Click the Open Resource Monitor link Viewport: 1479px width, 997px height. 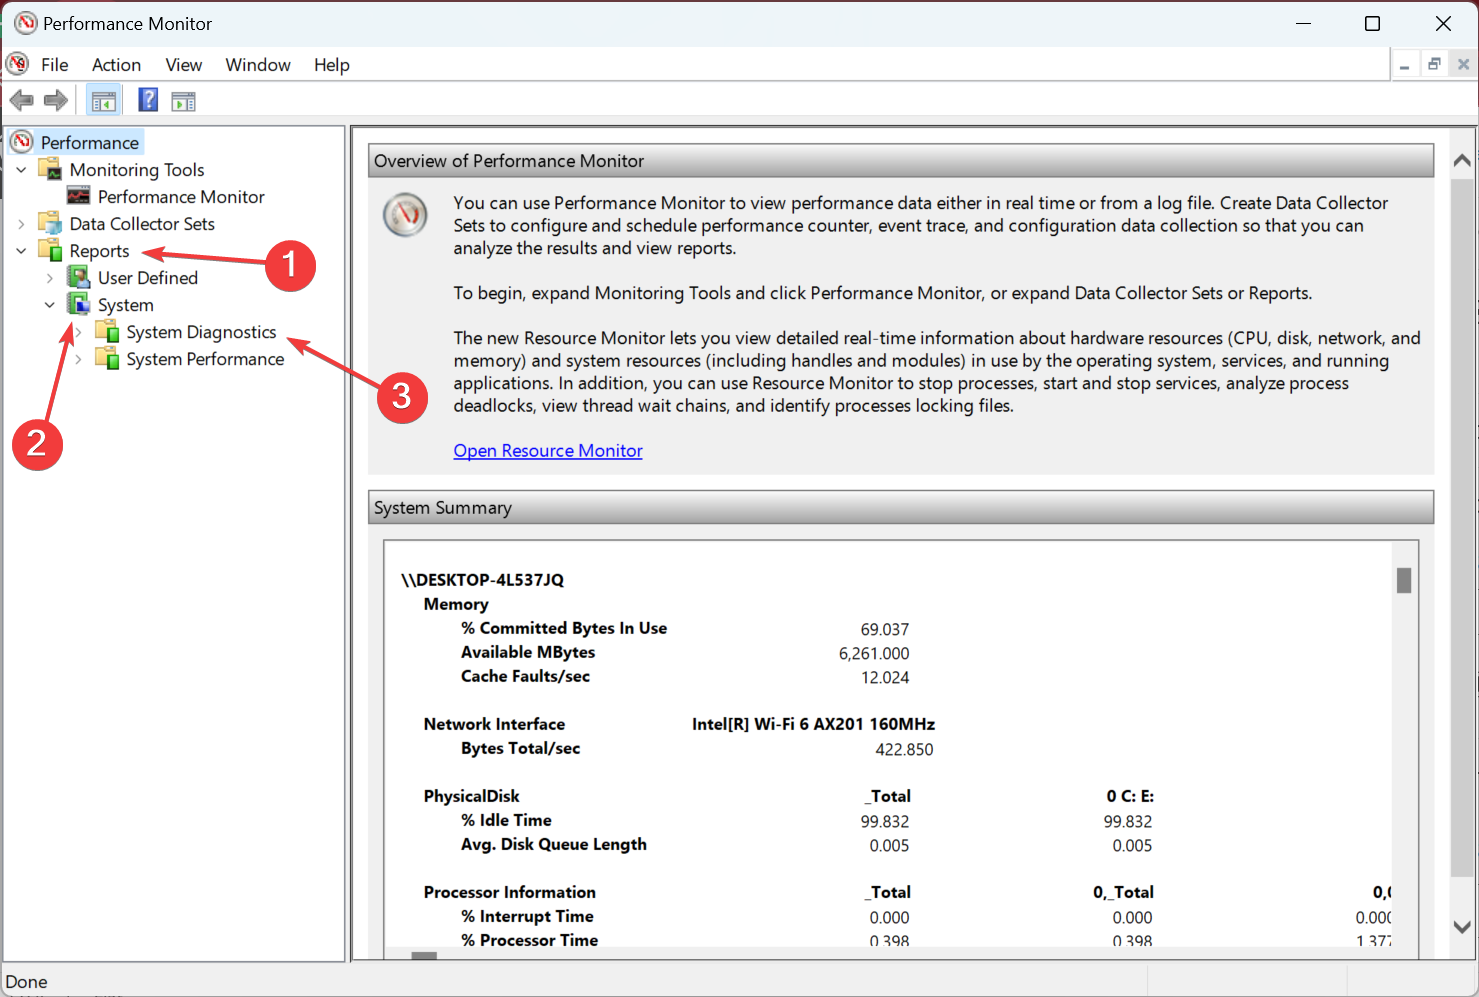click(x=548, y=451)
